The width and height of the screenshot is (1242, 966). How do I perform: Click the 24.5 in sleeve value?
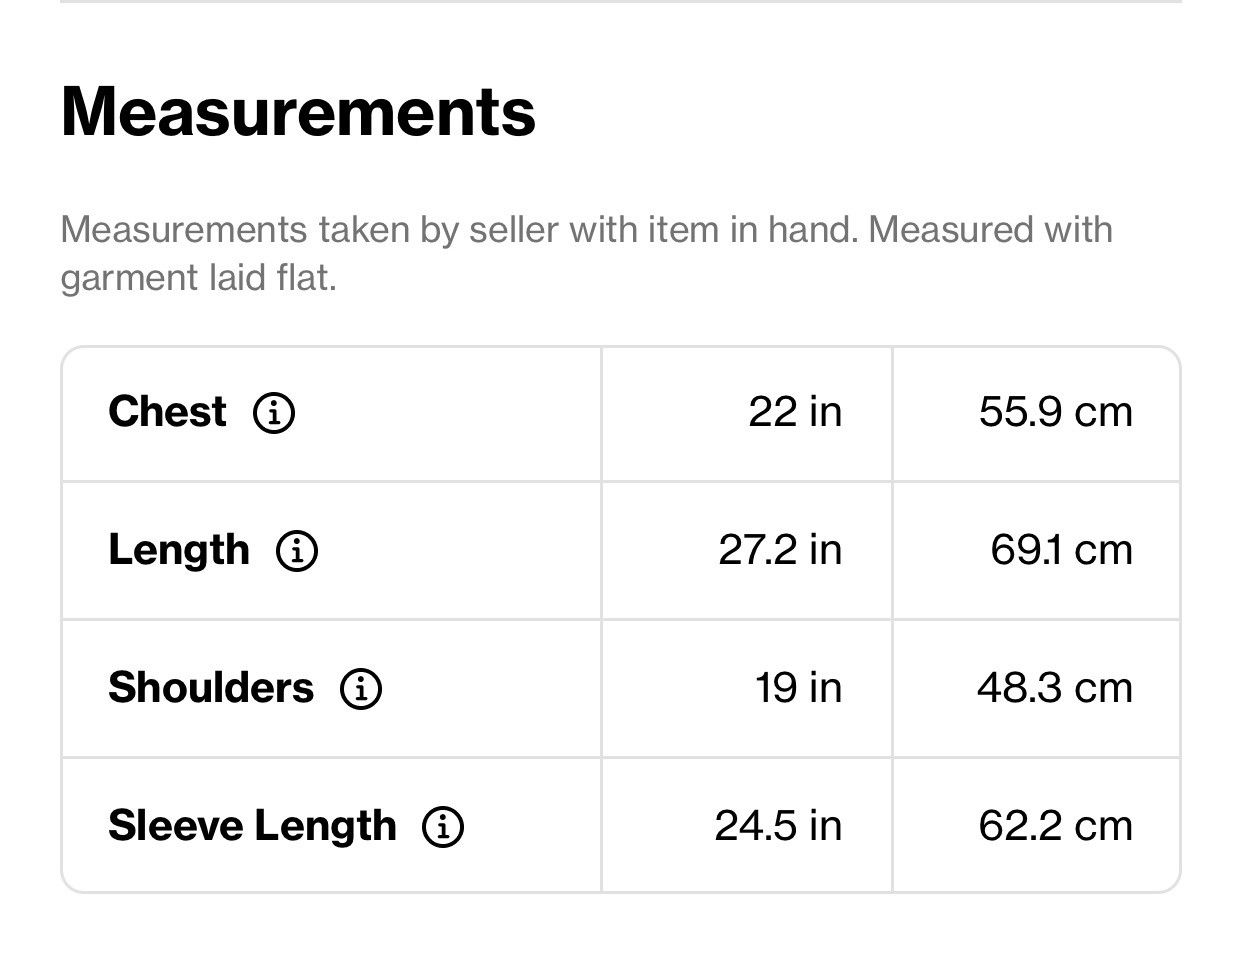(x=778, y=825)
